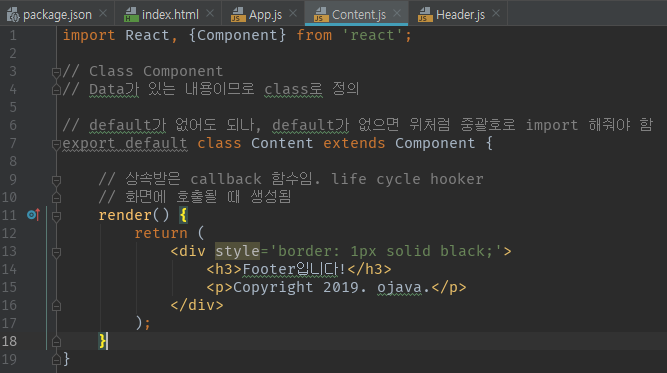The image size is (667, 373).
Task: Click the 'render()' method name
Action: (134, 215)
